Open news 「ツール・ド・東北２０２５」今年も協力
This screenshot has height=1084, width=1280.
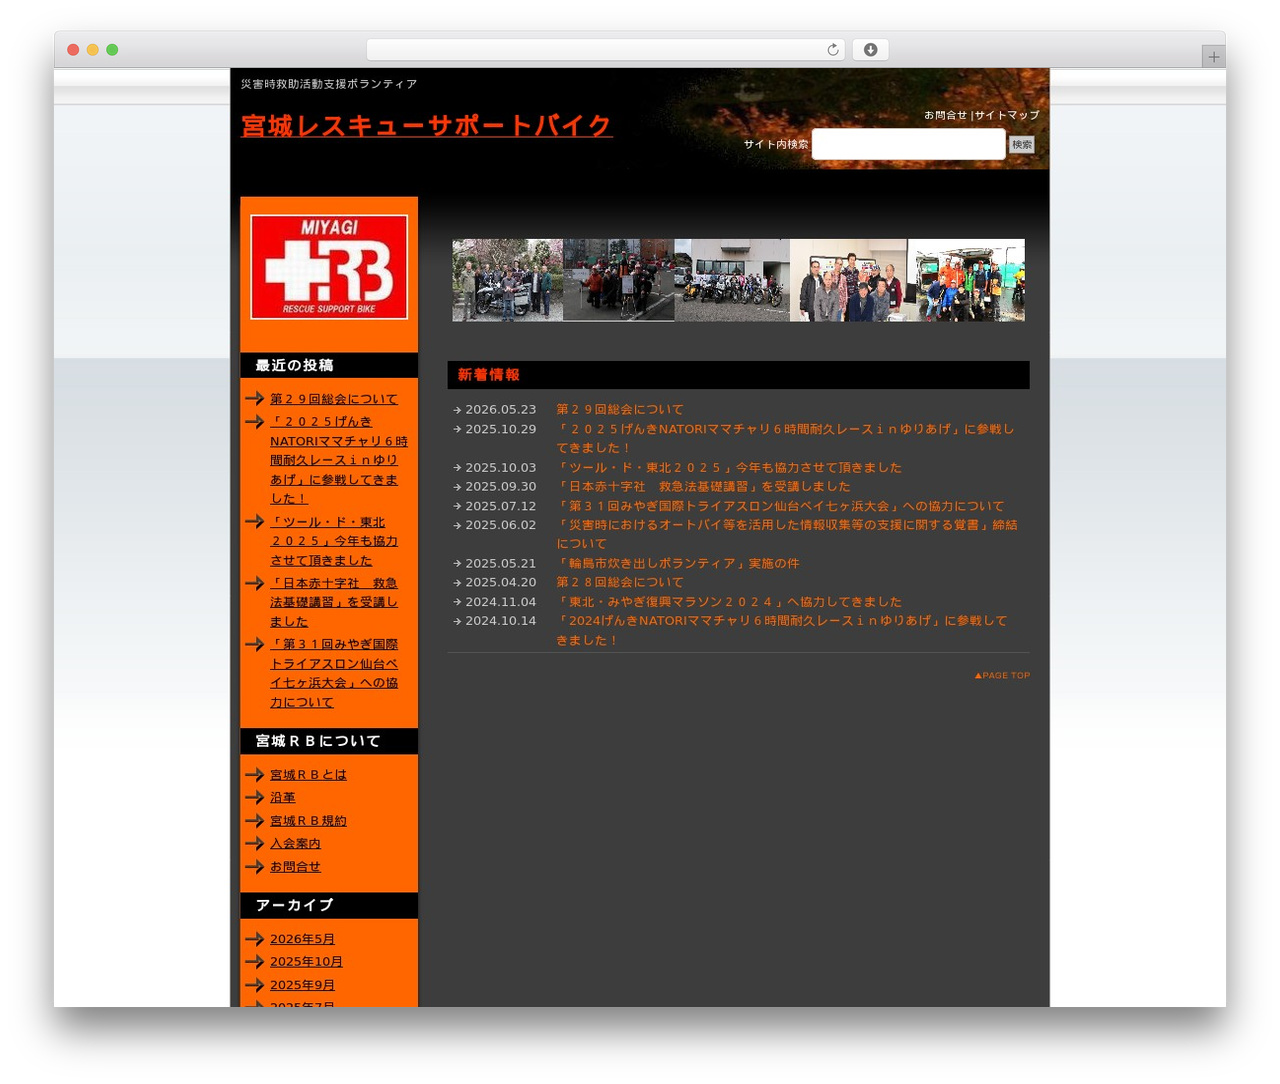coord(729,467)
